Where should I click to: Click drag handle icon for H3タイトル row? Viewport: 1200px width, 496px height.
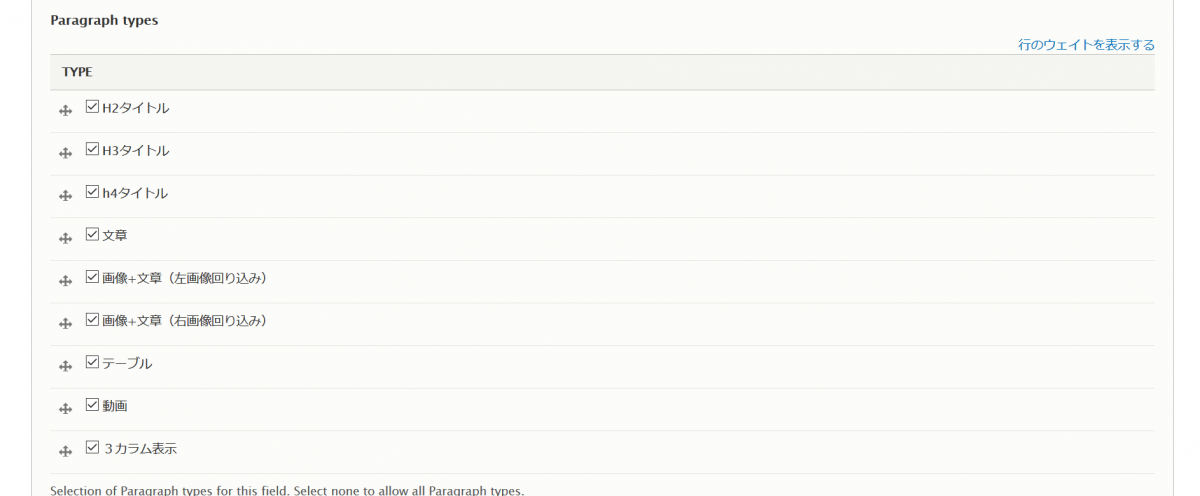point(66,154)
